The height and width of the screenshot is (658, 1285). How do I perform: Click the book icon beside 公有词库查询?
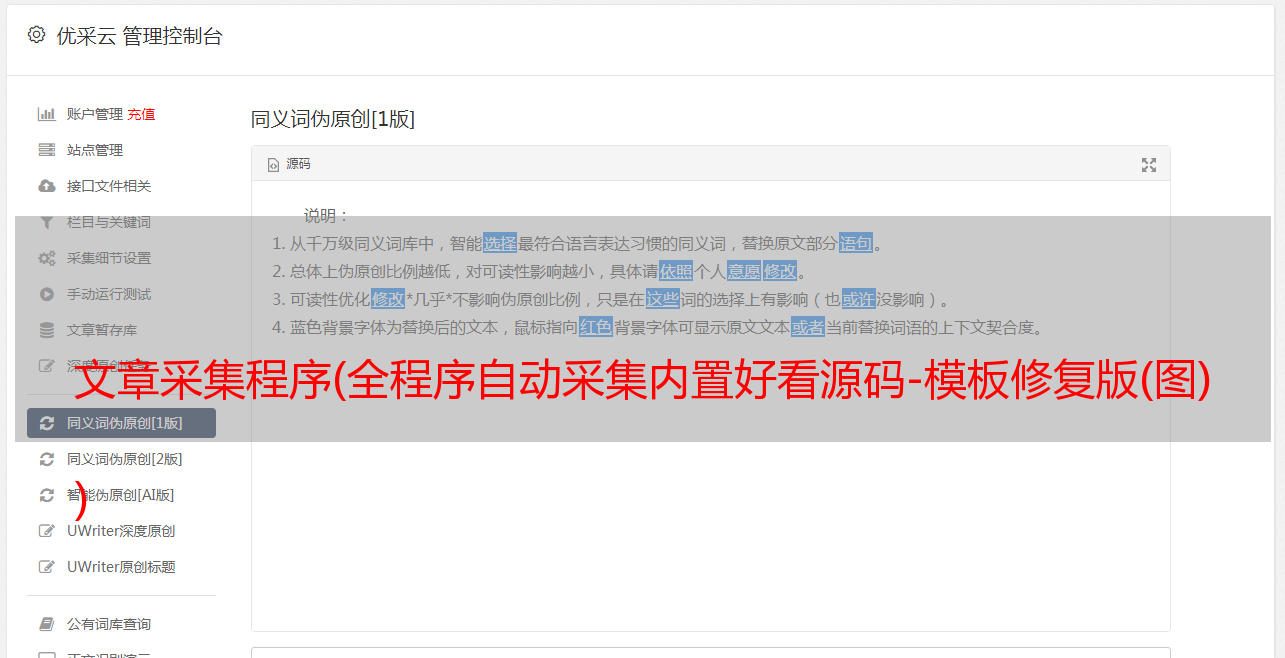46,624
